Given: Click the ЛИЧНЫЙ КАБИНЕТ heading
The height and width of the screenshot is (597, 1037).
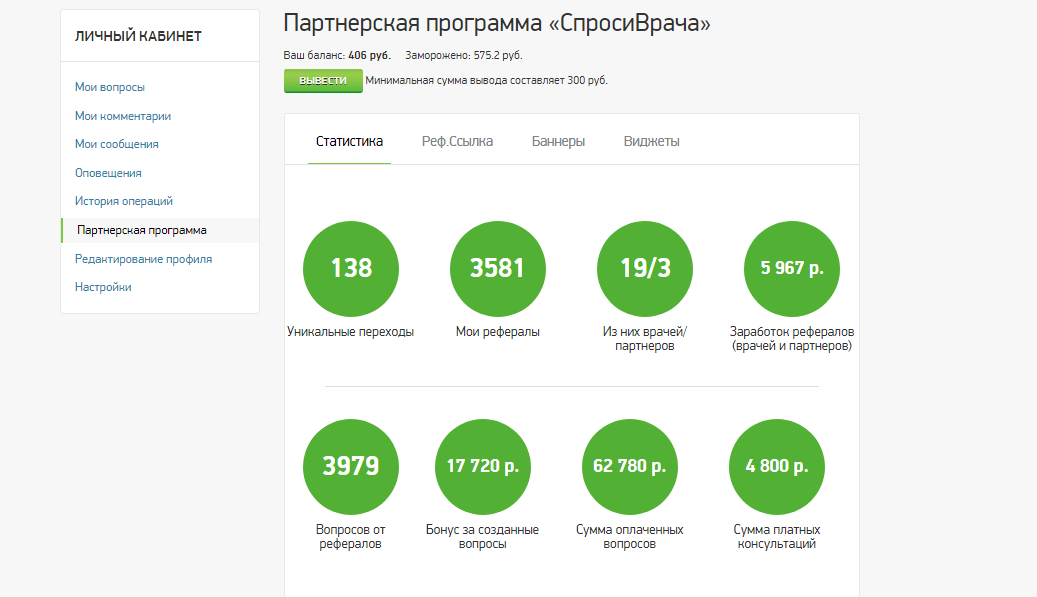Looking at the screenshot, I should point(138,36).
